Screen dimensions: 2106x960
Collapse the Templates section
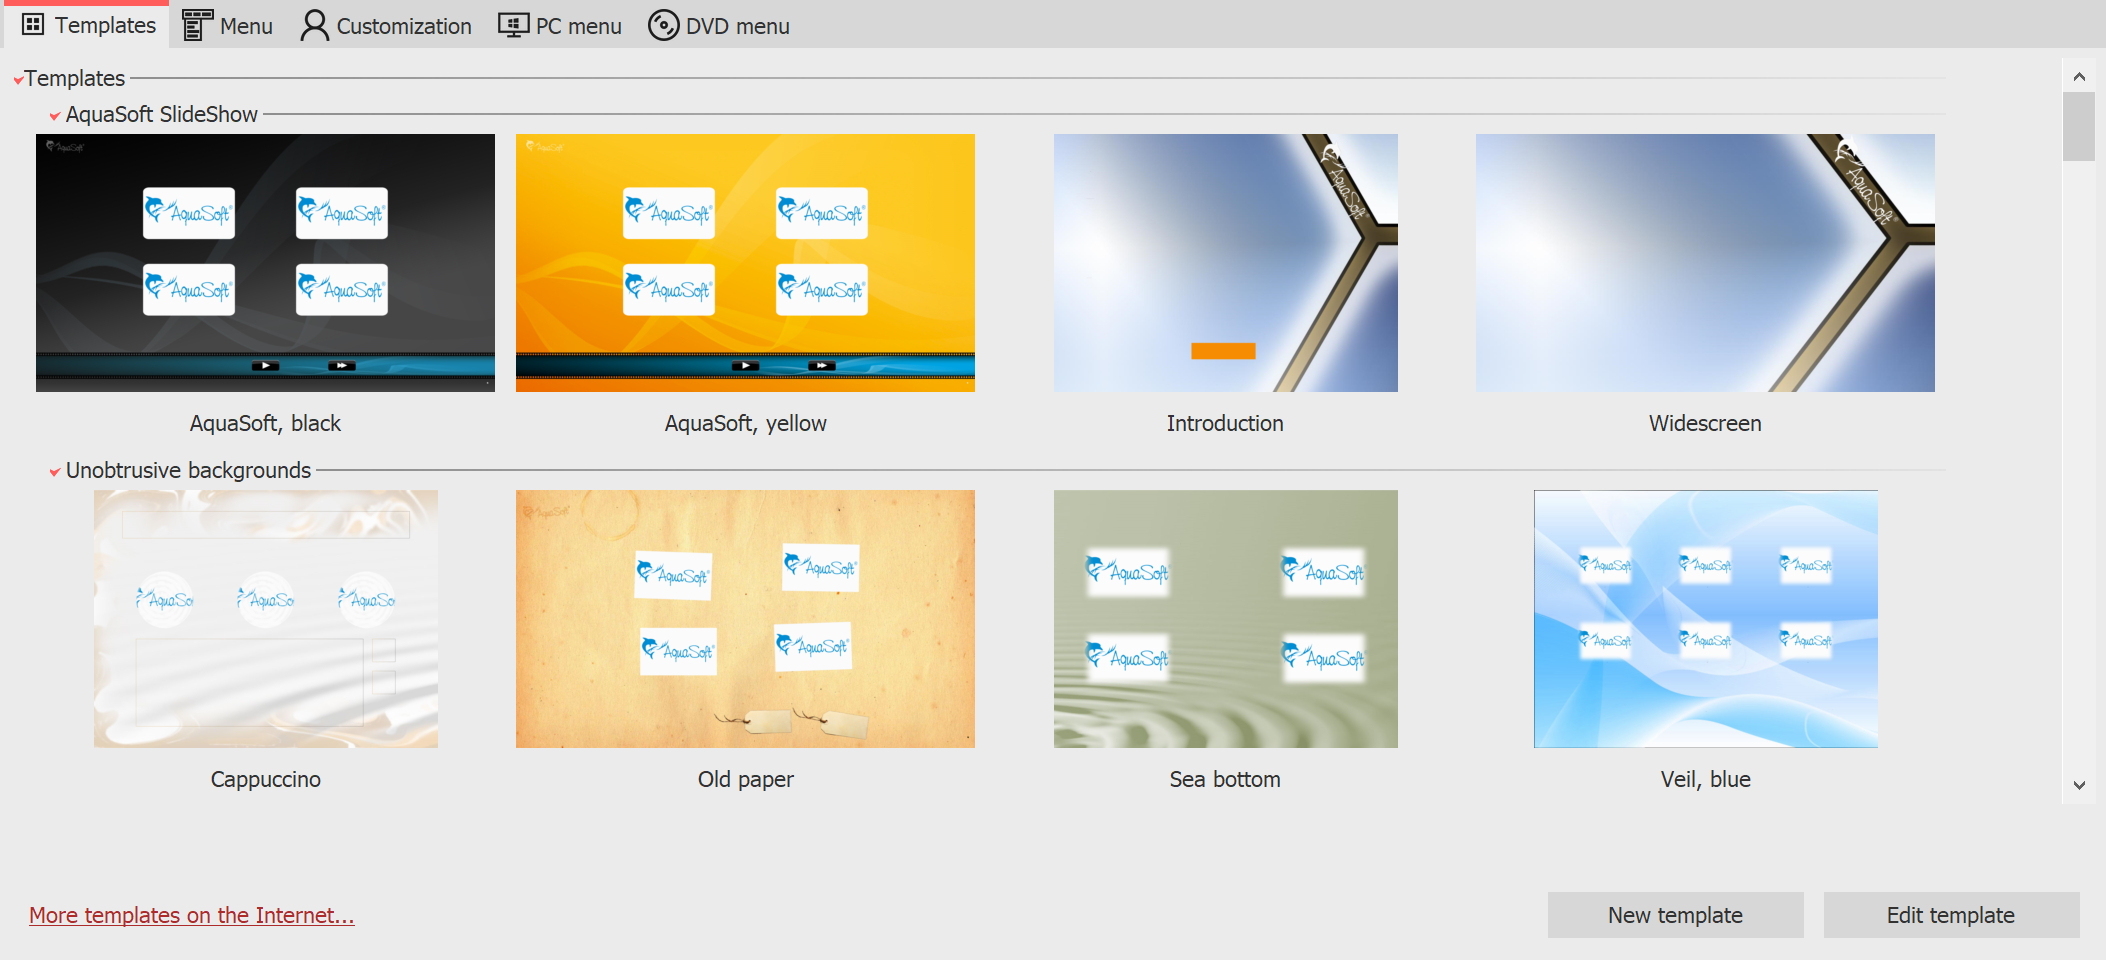[18, 78]
